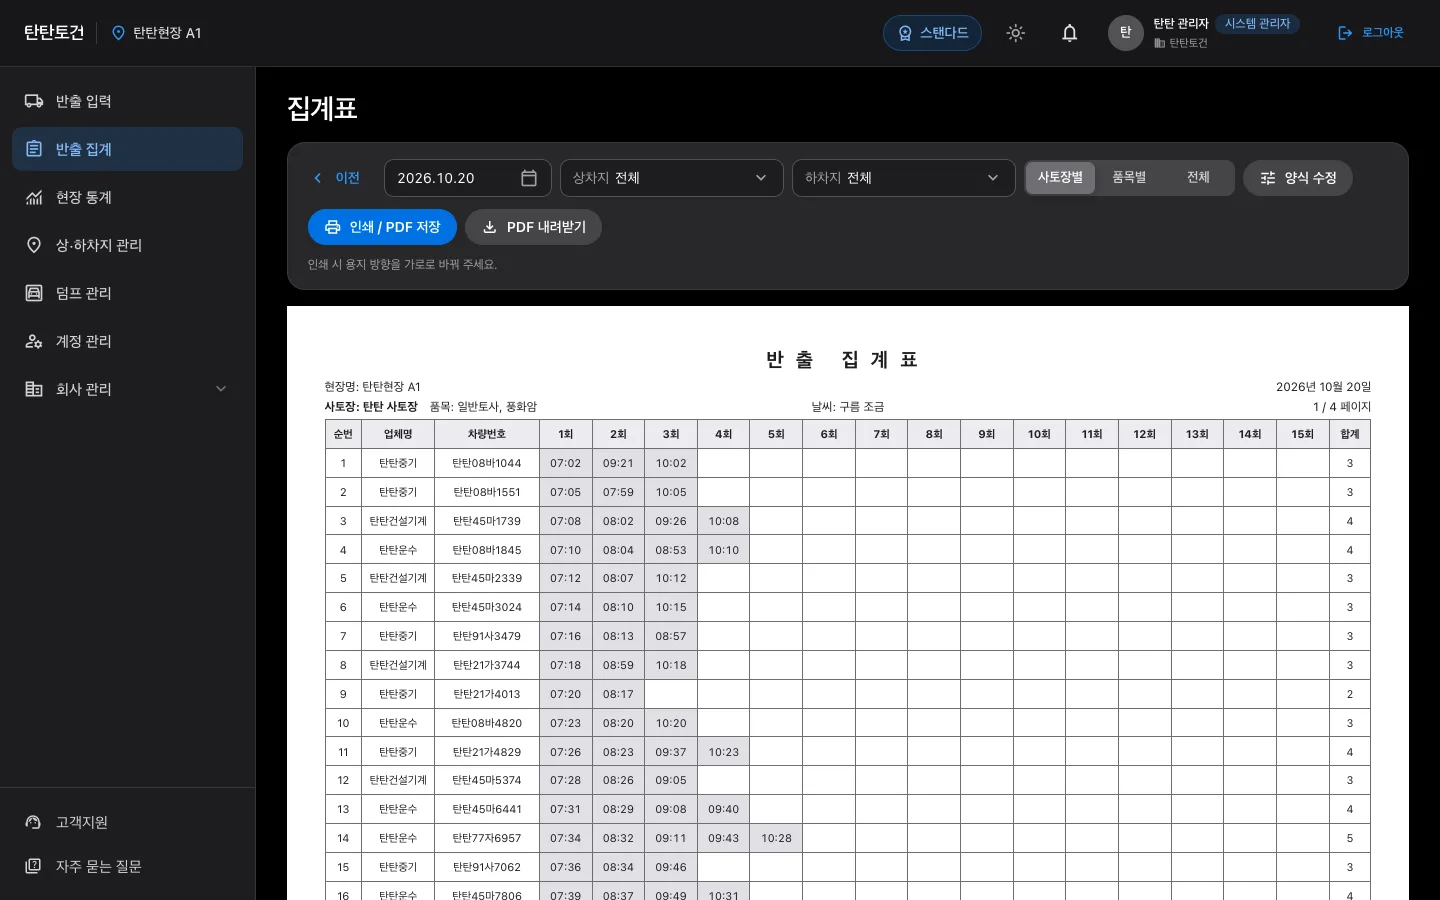Click the icon beside 덤프 관리

point(34,293)
